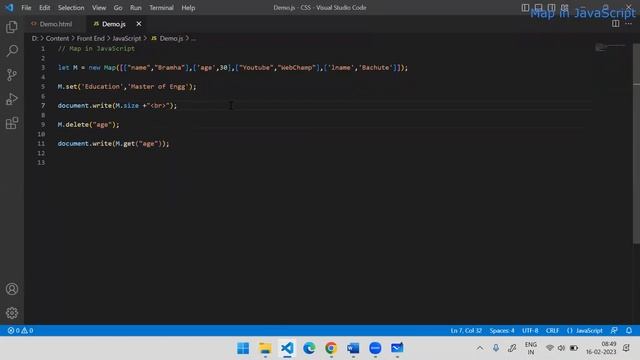Open Microsoft Word from taskbar
The height and width of the screenshot is (360, 640).
pos(353,348)
